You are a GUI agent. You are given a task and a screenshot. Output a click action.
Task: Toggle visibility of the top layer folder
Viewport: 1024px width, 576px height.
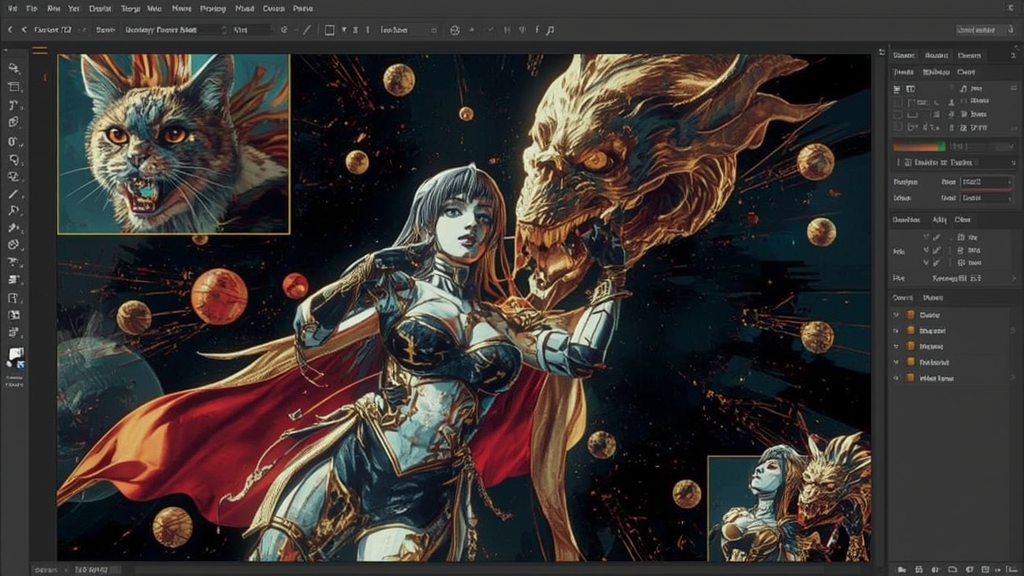pyautogui.click(x=896, y=315)
